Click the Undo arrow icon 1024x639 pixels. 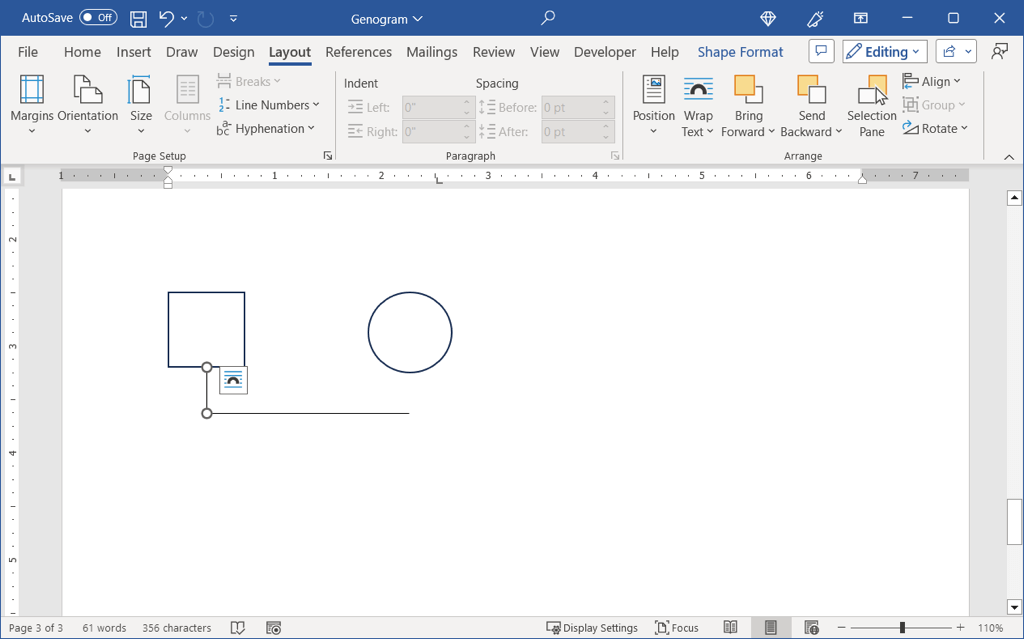pos(166,18)
